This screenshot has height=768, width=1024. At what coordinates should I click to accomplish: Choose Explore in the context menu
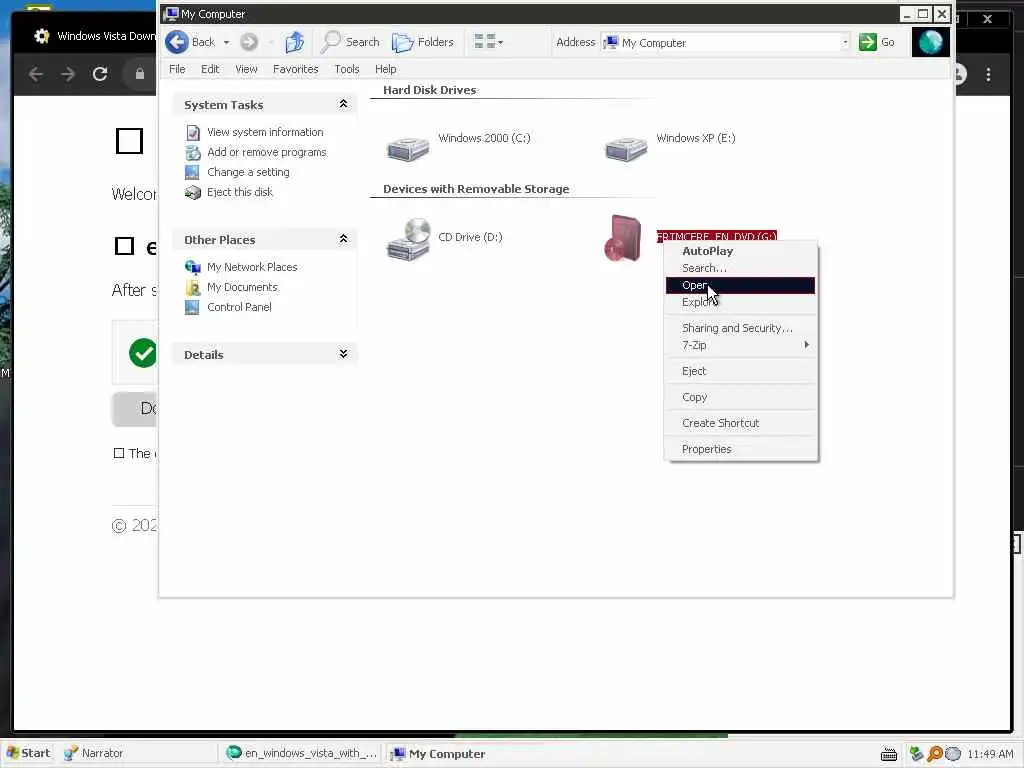pyautogui.click(x=741, y=302)
